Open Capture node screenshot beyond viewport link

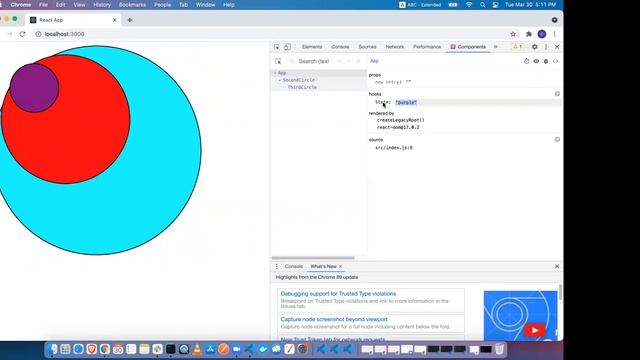[334, 320]
